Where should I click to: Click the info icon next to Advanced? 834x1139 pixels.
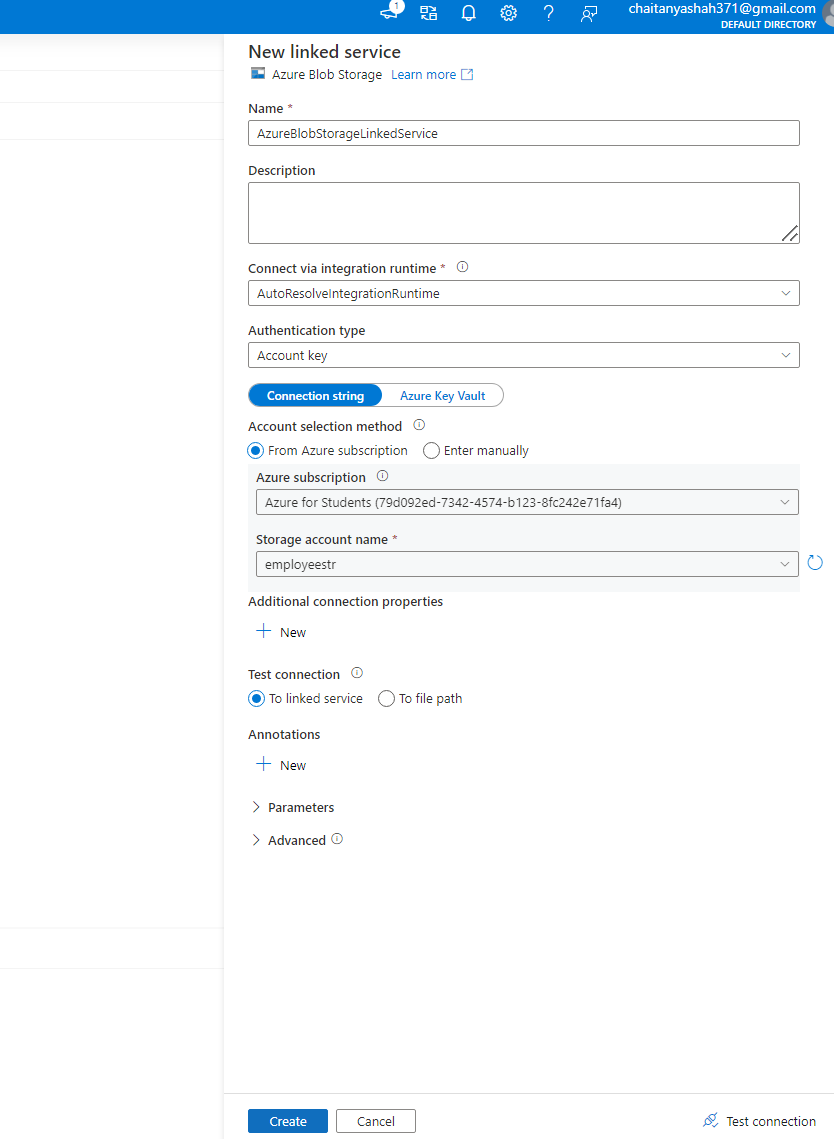(x=337, y=839)
